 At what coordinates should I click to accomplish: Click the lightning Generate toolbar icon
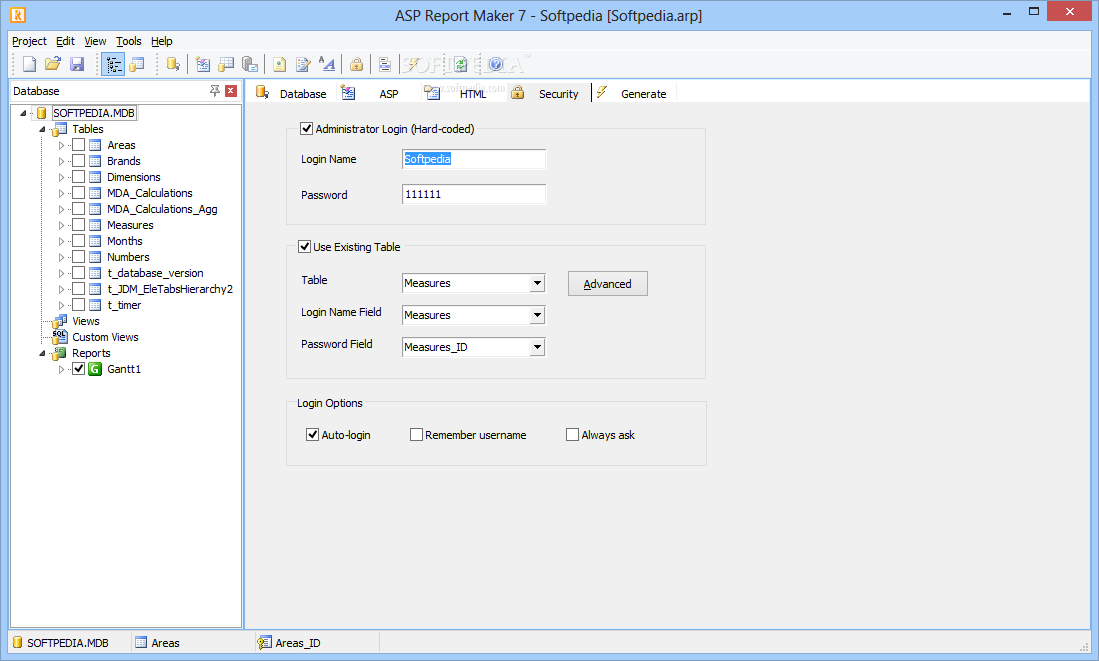click(x=412, y=64)
